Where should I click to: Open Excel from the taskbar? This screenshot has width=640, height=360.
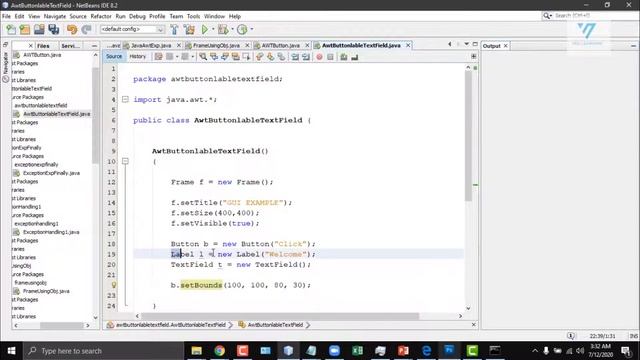tap(358, 351)
